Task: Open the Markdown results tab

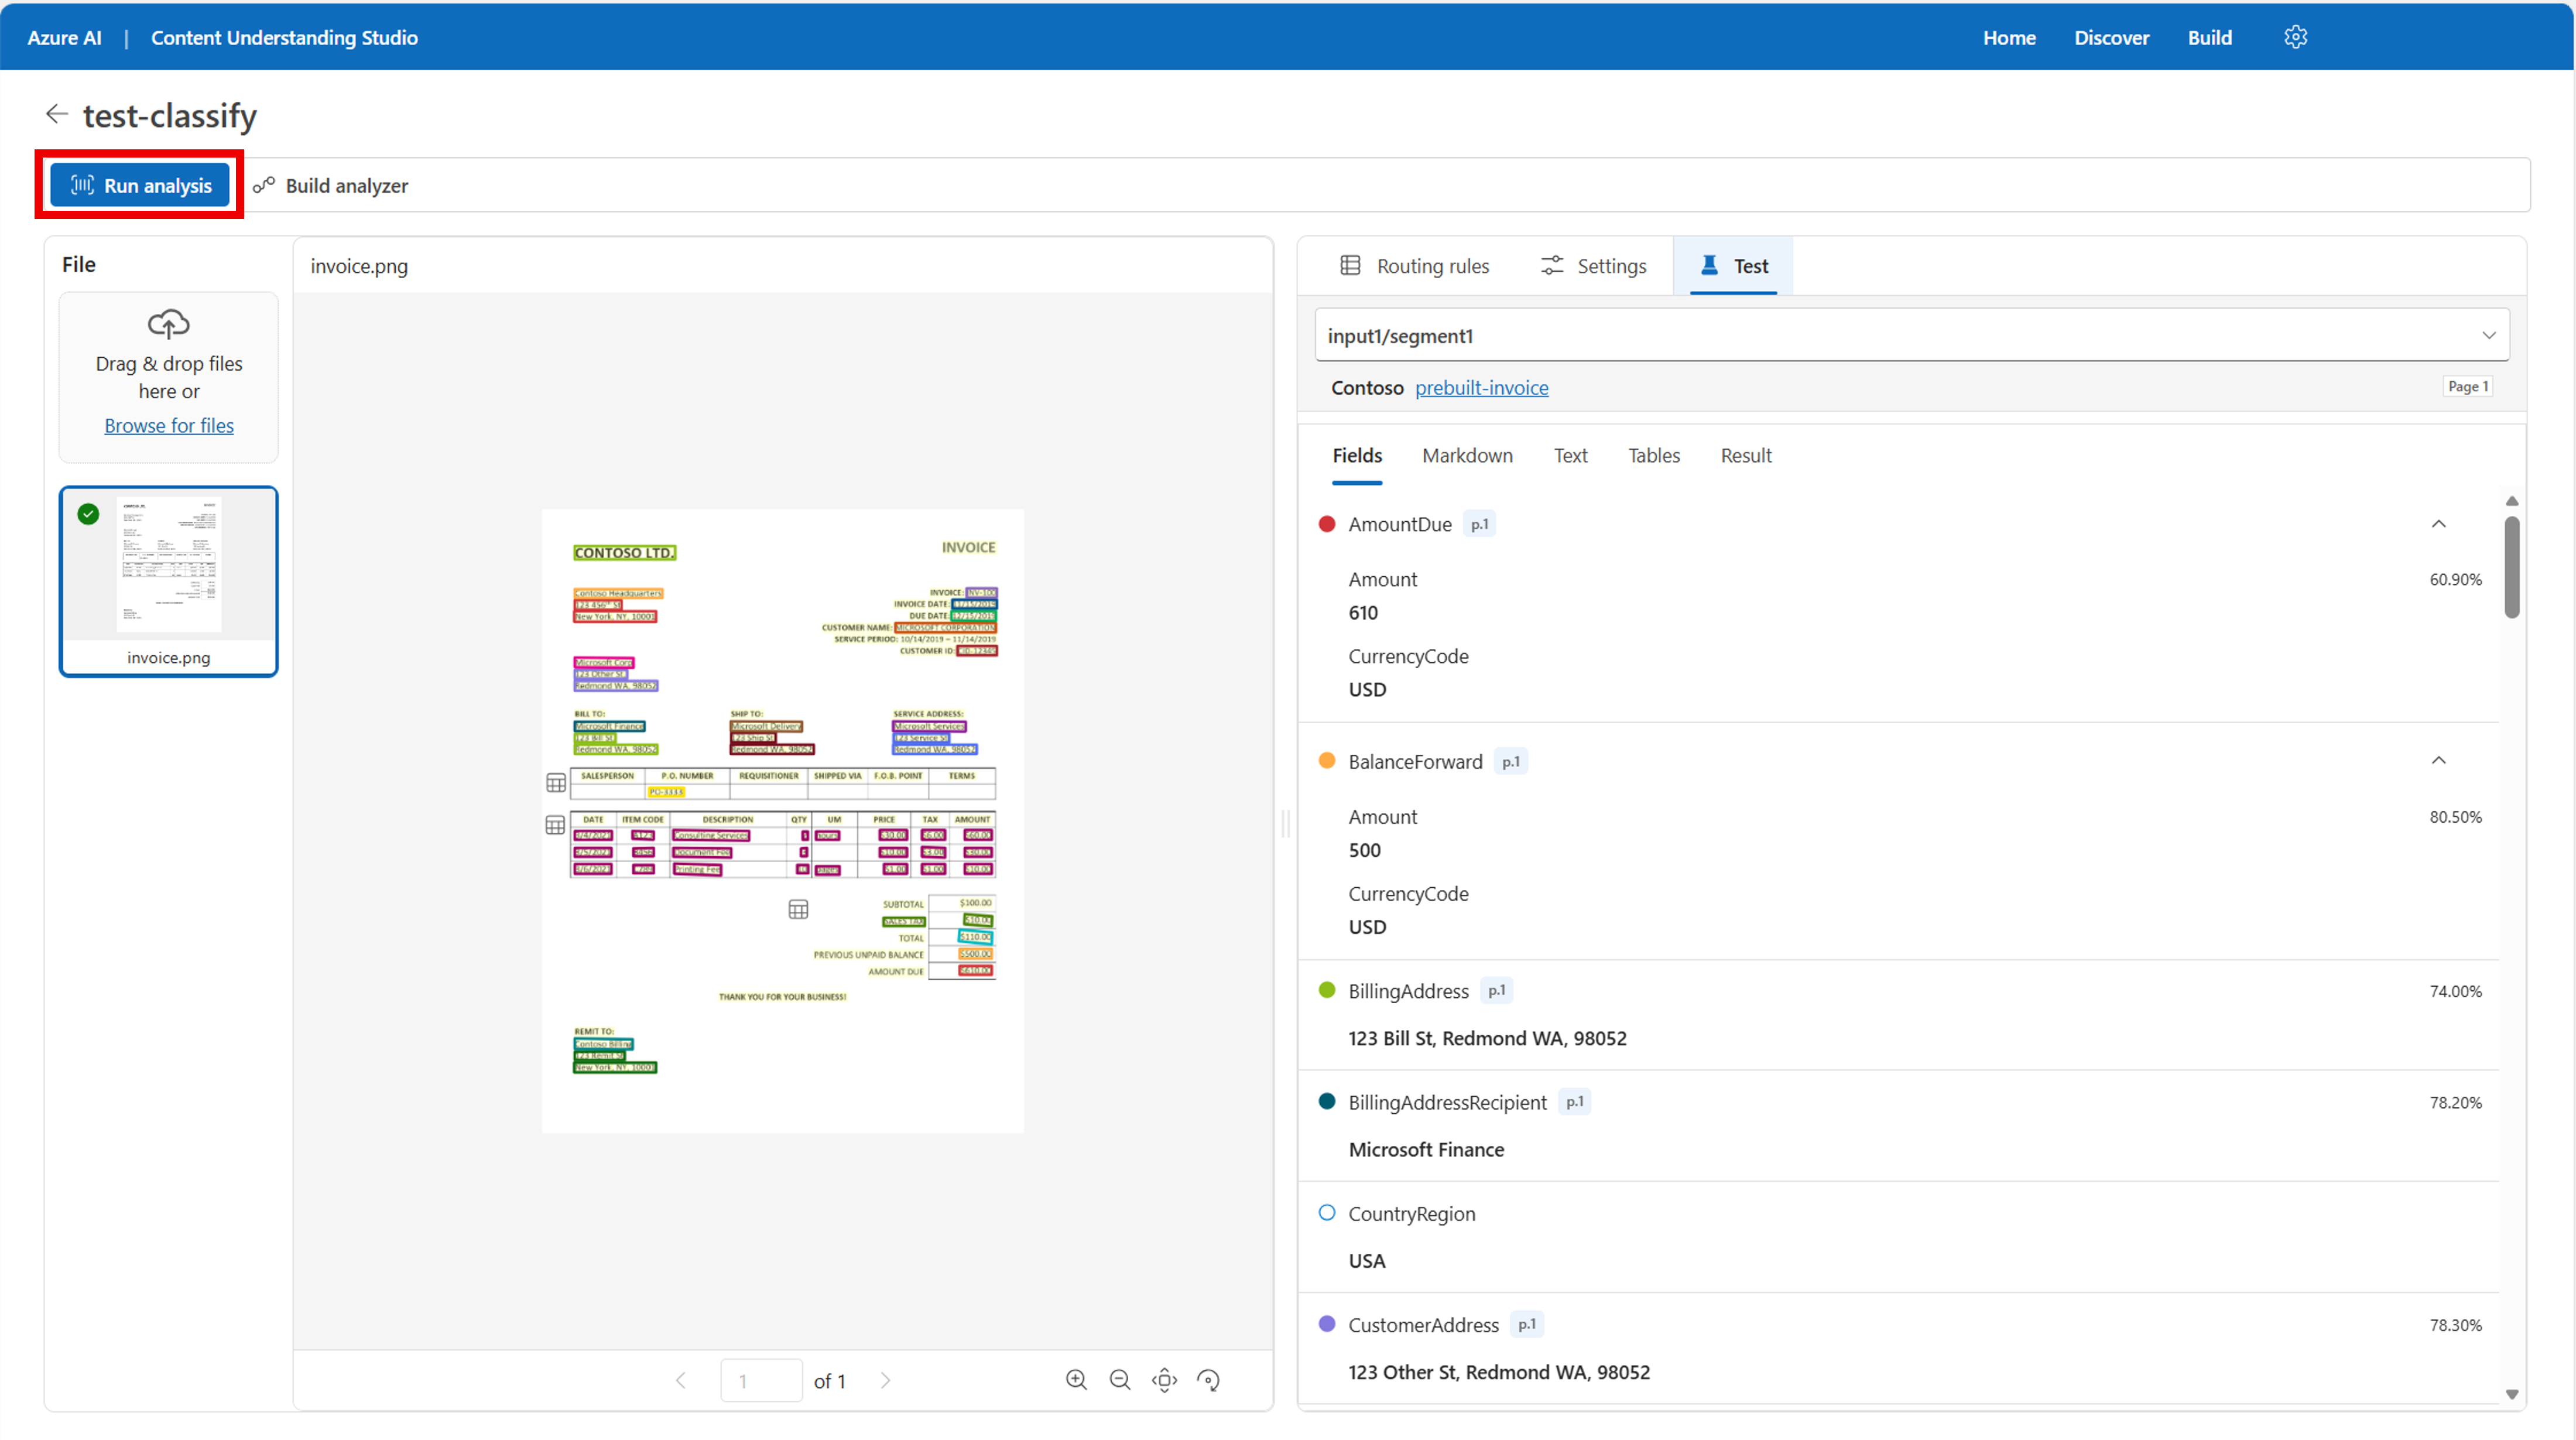Action: (1467, 456)
